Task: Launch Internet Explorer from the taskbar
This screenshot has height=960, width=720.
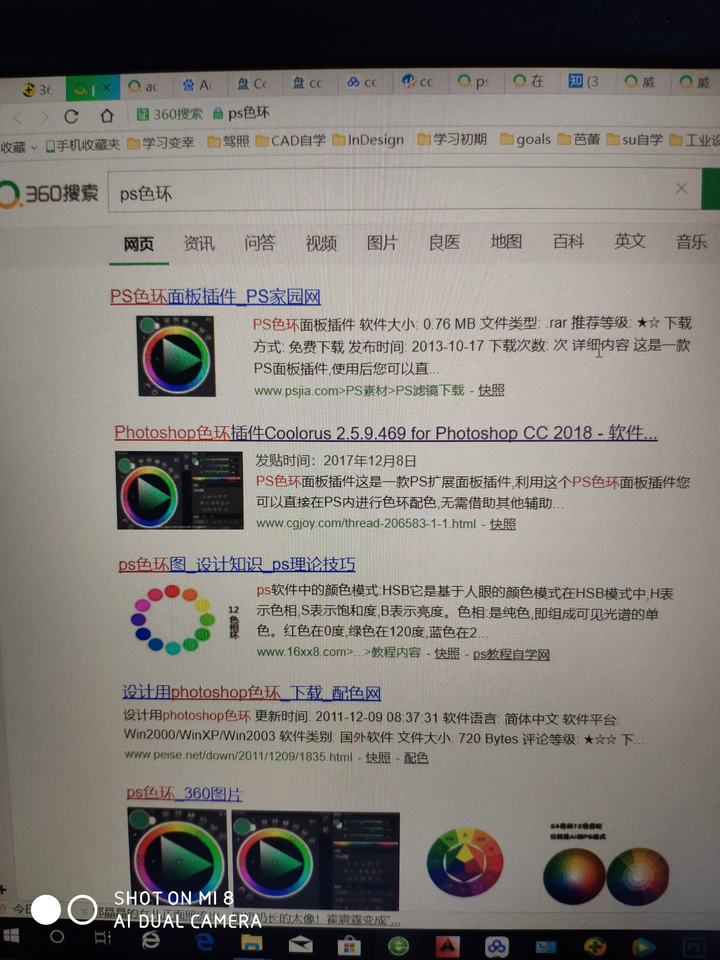Action: click(151, 940)
